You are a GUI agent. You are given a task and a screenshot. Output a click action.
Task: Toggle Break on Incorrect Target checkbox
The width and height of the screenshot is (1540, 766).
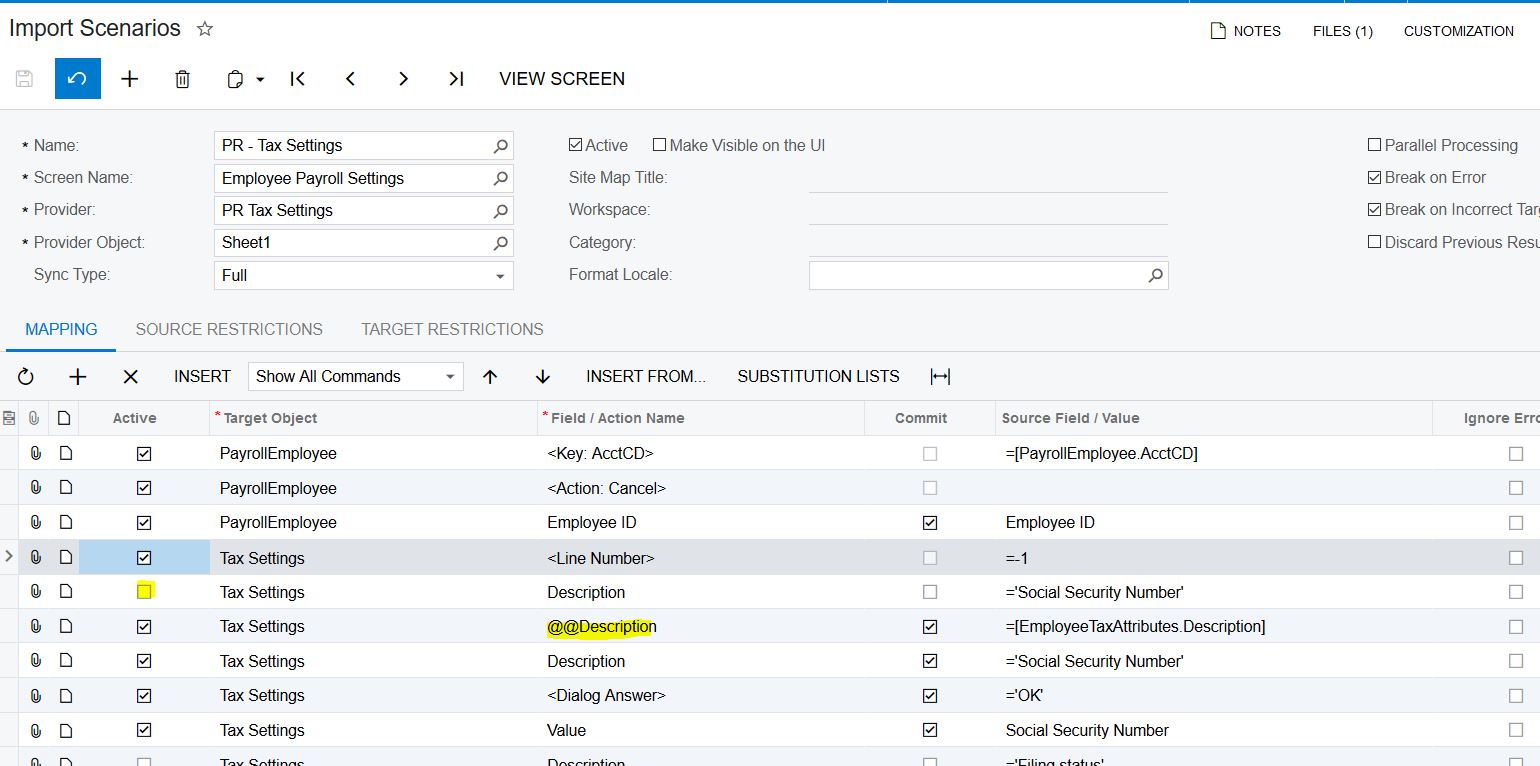click(x=1374, y=209)
